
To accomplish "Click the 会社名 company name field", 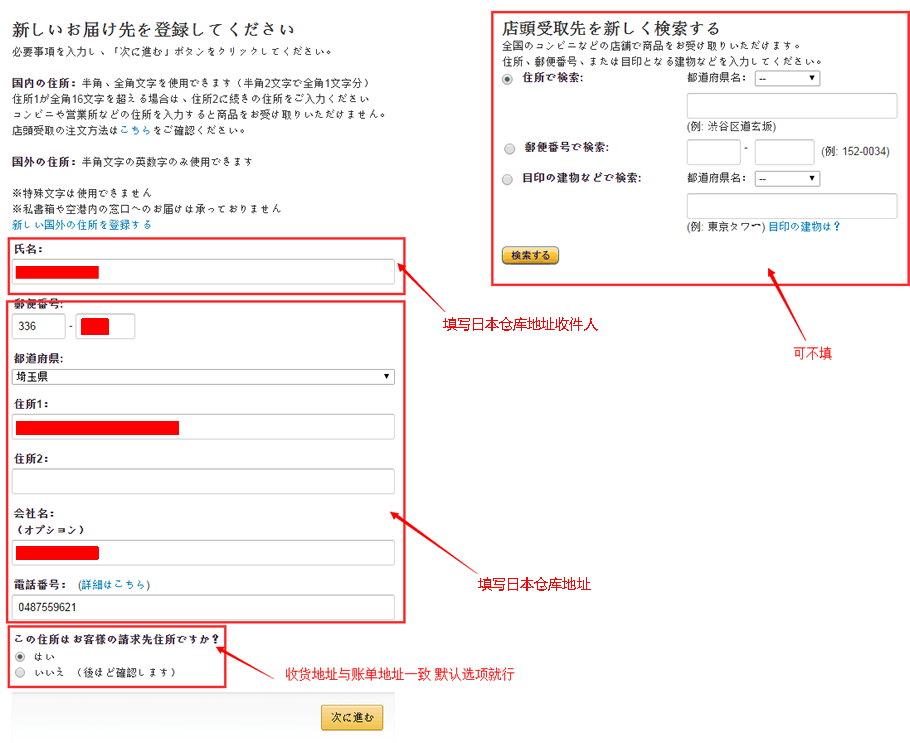I will click(x=203, y=553).
